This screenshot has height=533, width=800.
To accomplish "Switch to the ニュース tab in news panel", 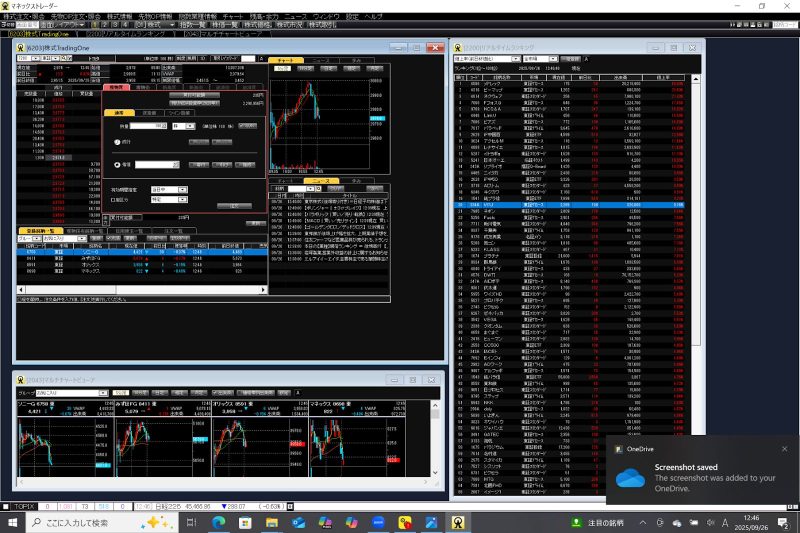I will tap(320, 181).
